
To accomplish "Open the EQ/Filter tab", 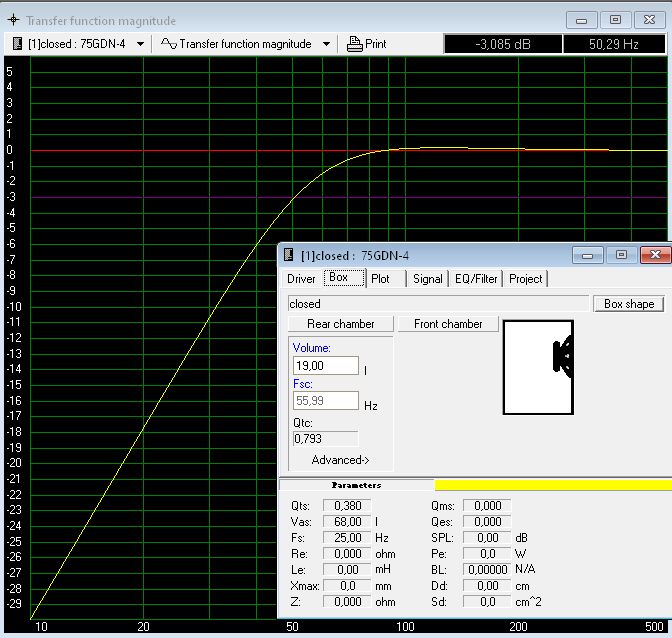I will point(476,279).
